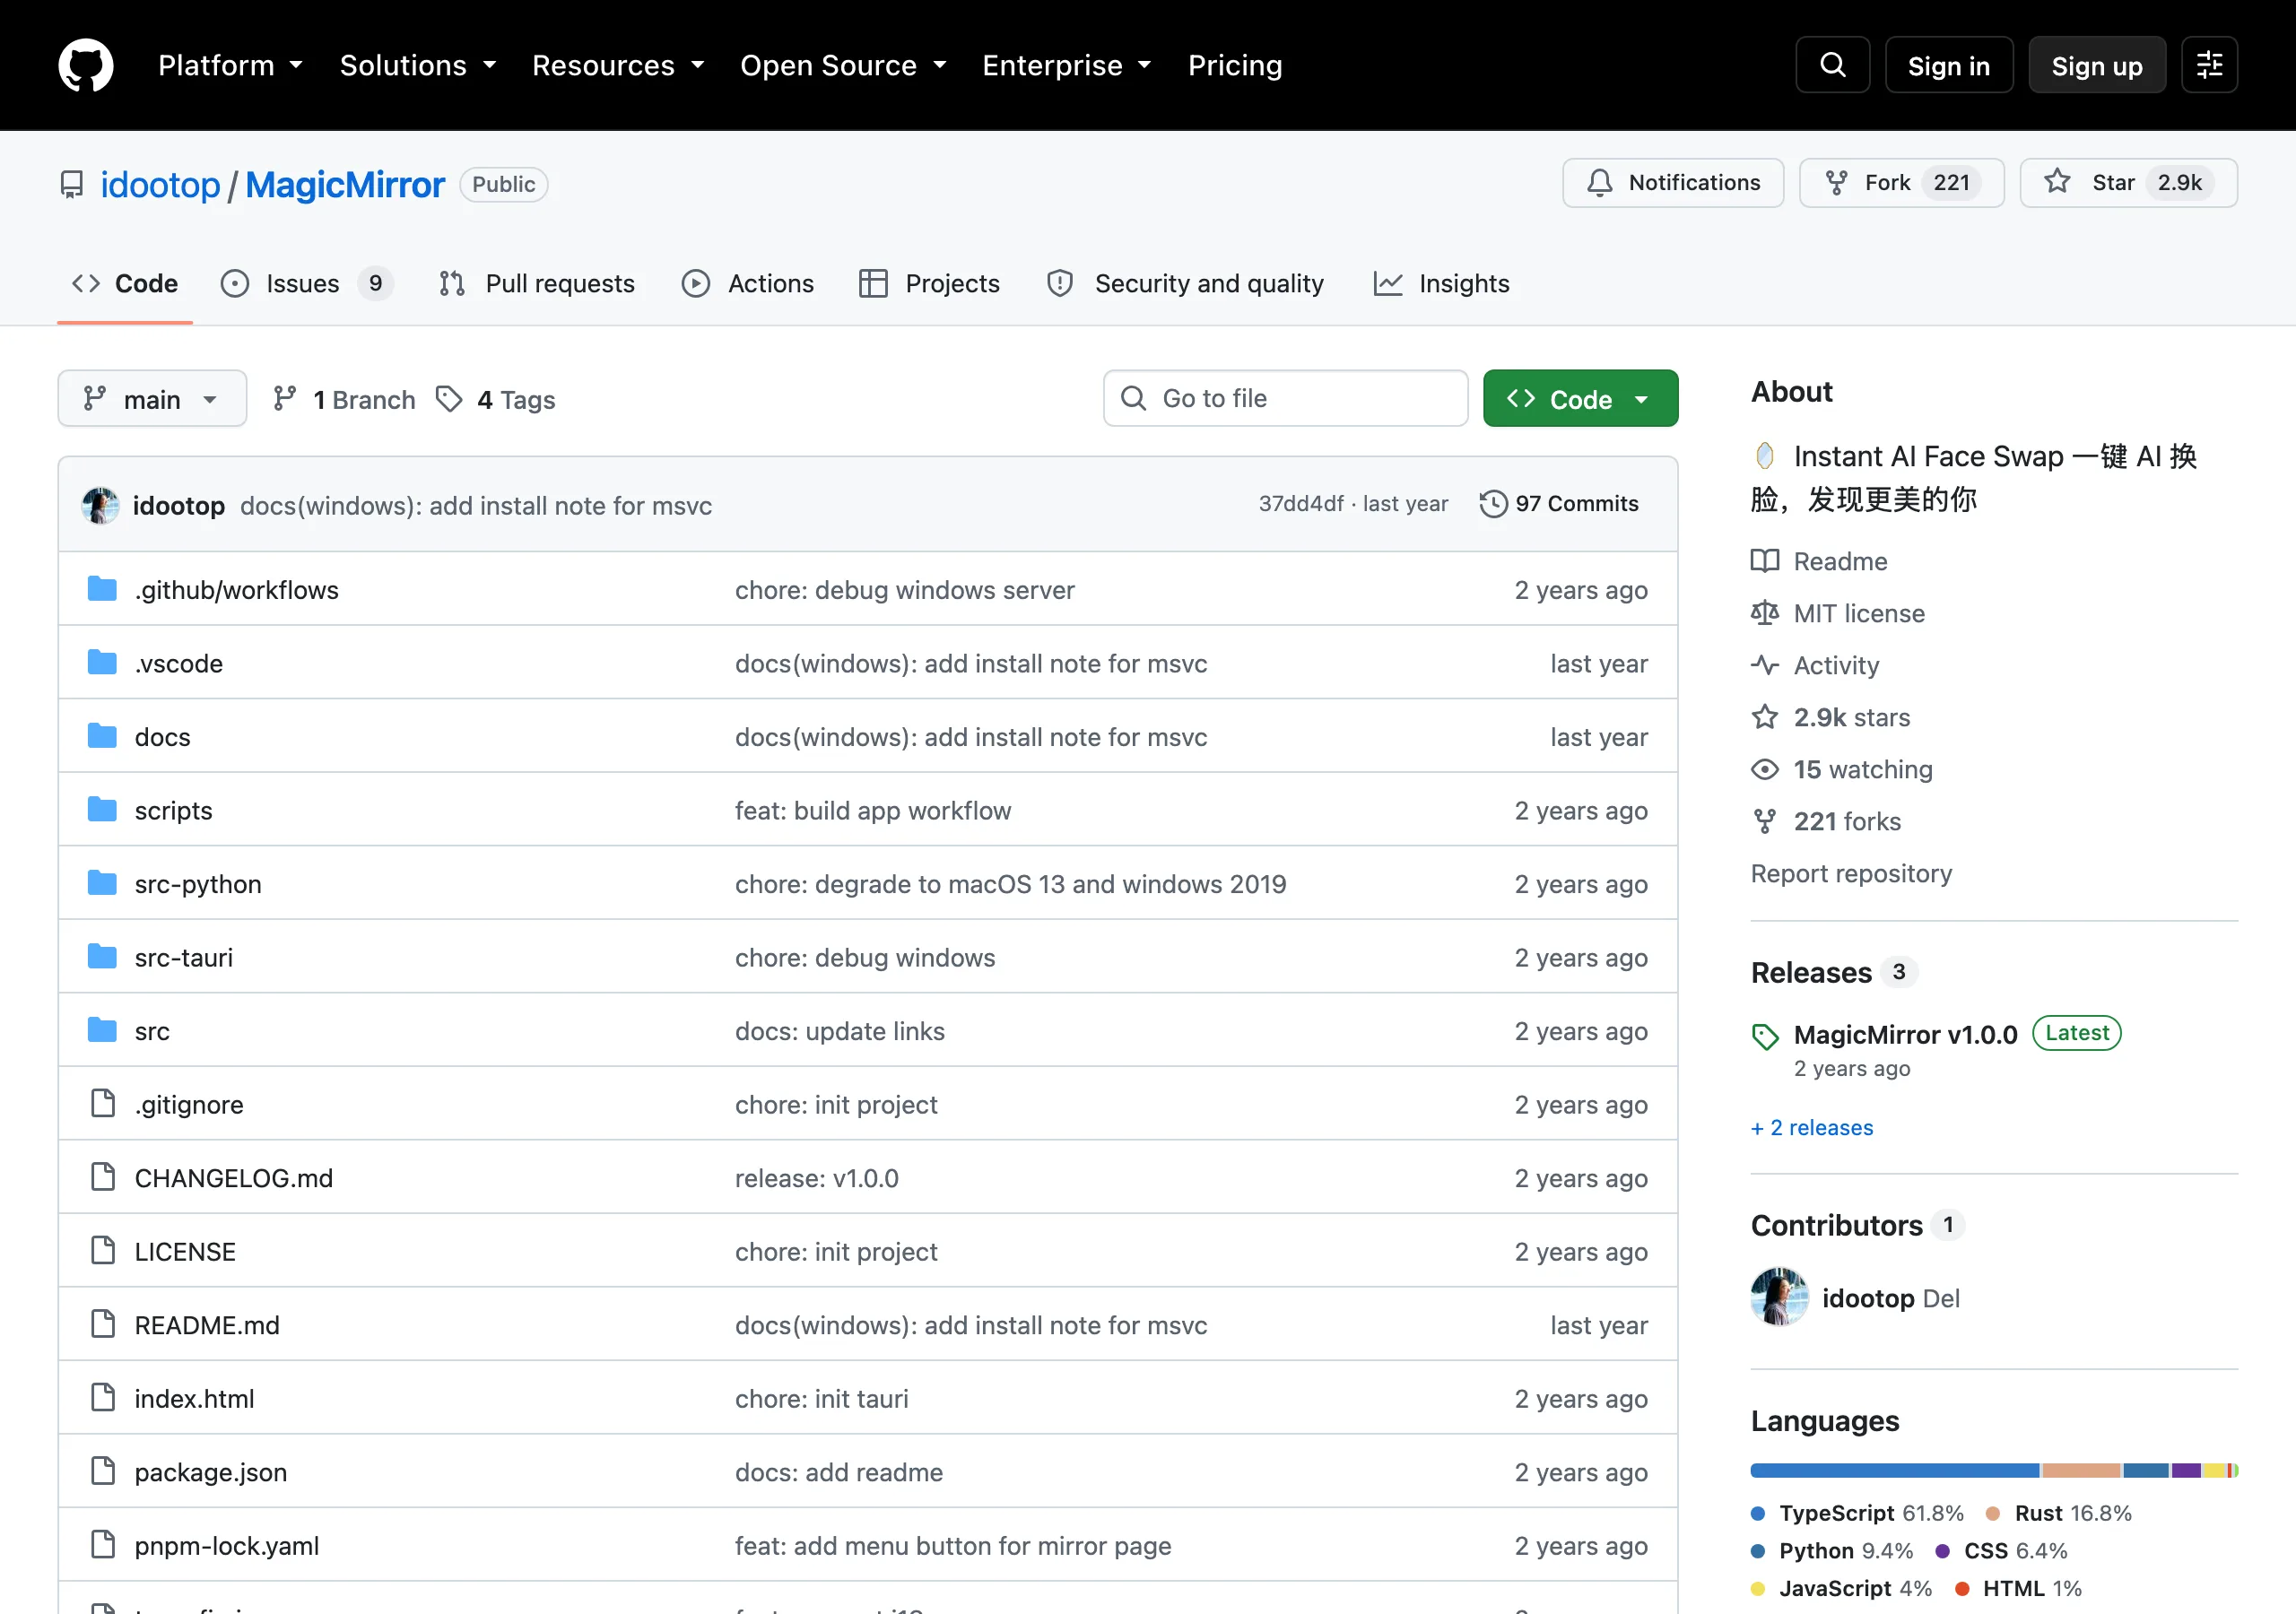Click the fork icon beside 221 forks

1765,821
